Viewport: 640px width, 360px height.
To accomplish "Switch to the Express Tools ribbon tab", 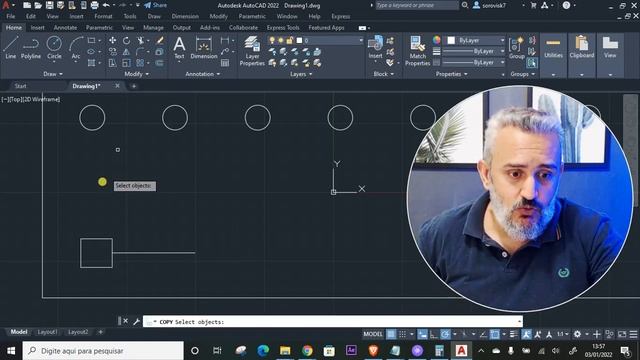I will point(283,28).
